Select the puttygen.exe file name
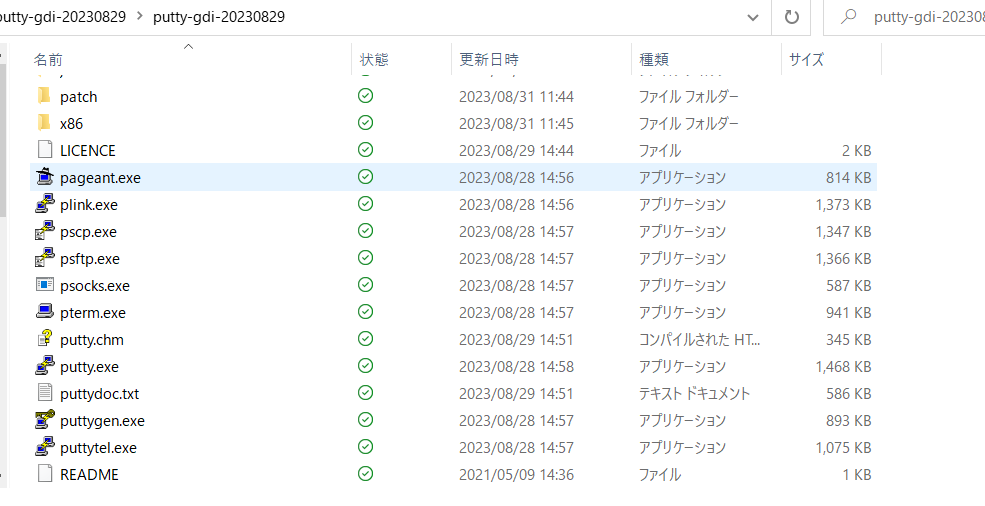Viewport: 985px width, 506px height. point(102,421)
